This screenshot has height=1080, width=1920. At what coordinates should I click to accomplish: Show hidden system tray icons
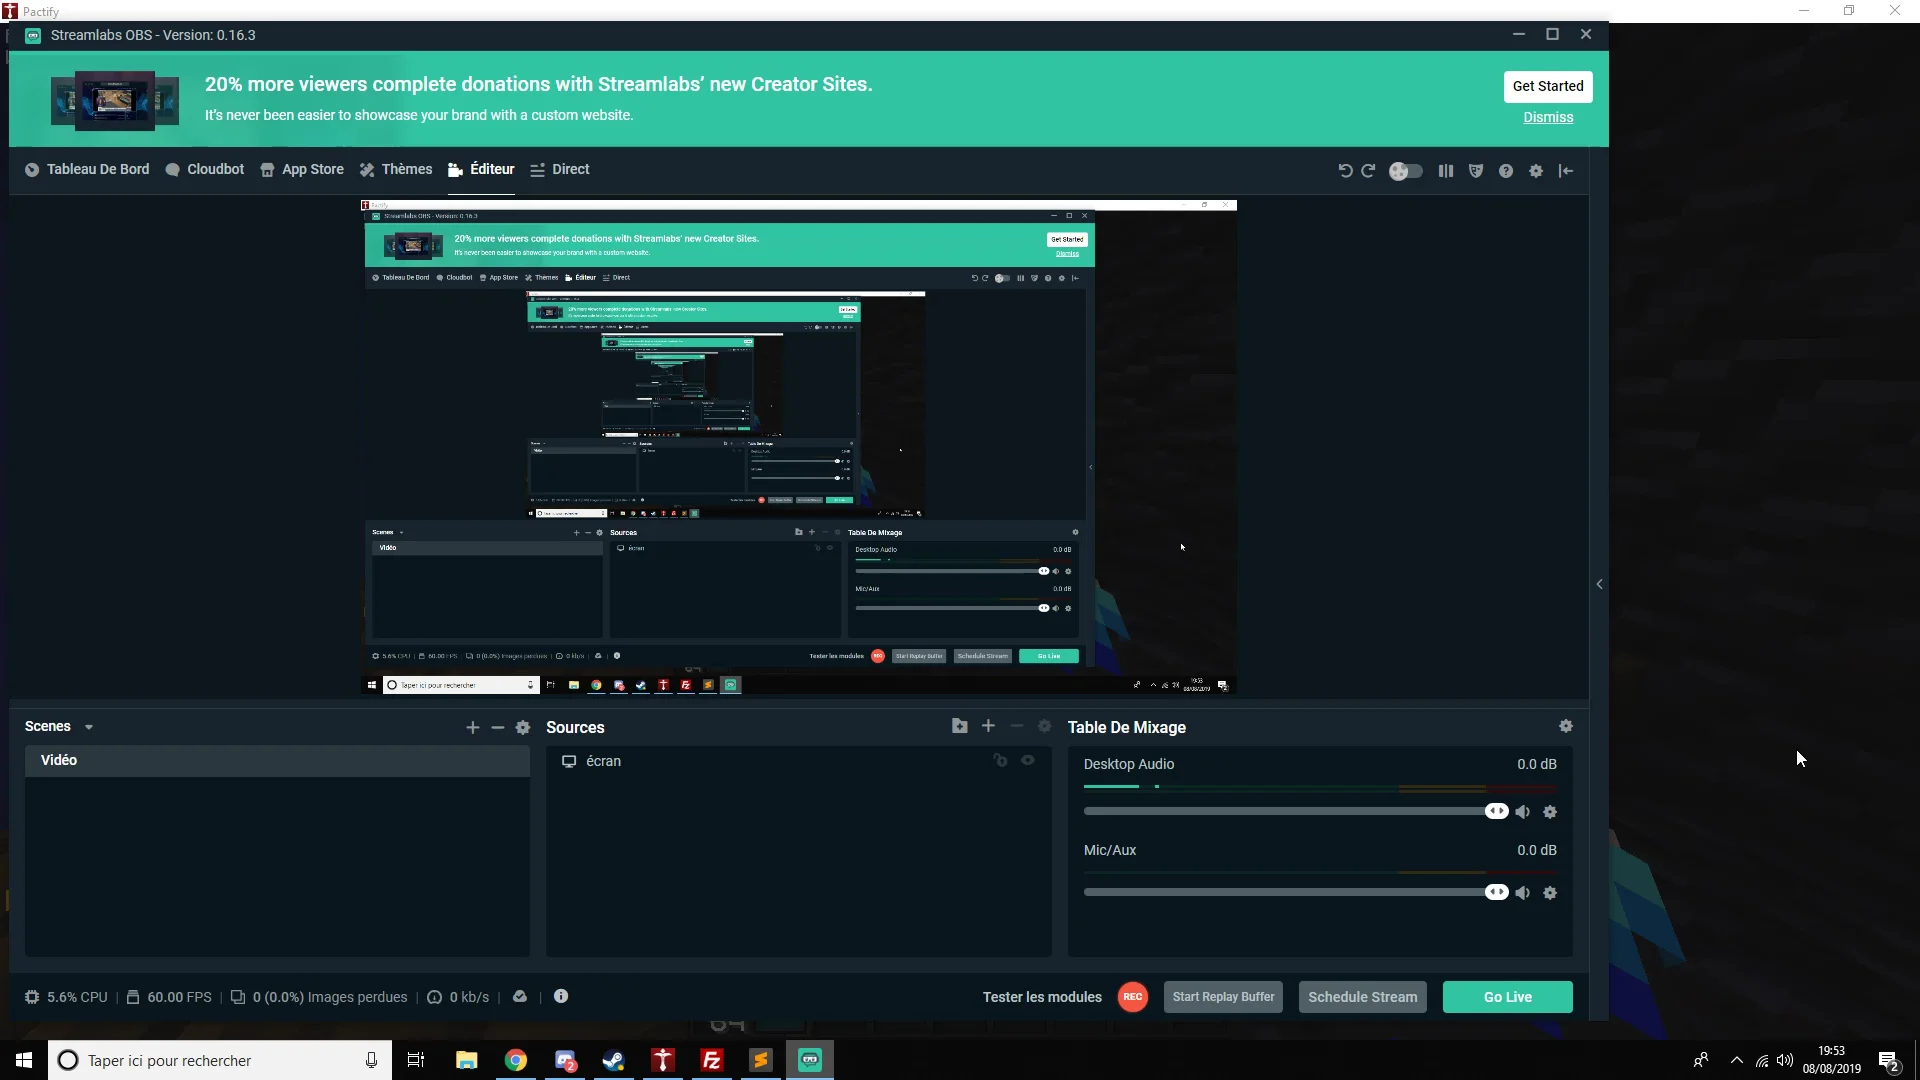tap(1736, 1060)
